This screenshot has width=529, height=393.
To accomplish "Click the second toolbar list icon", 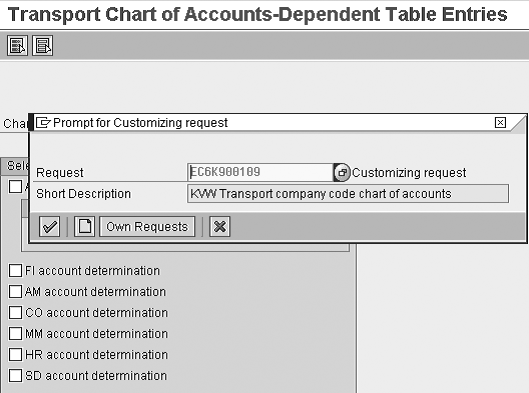I will [43, 46].
